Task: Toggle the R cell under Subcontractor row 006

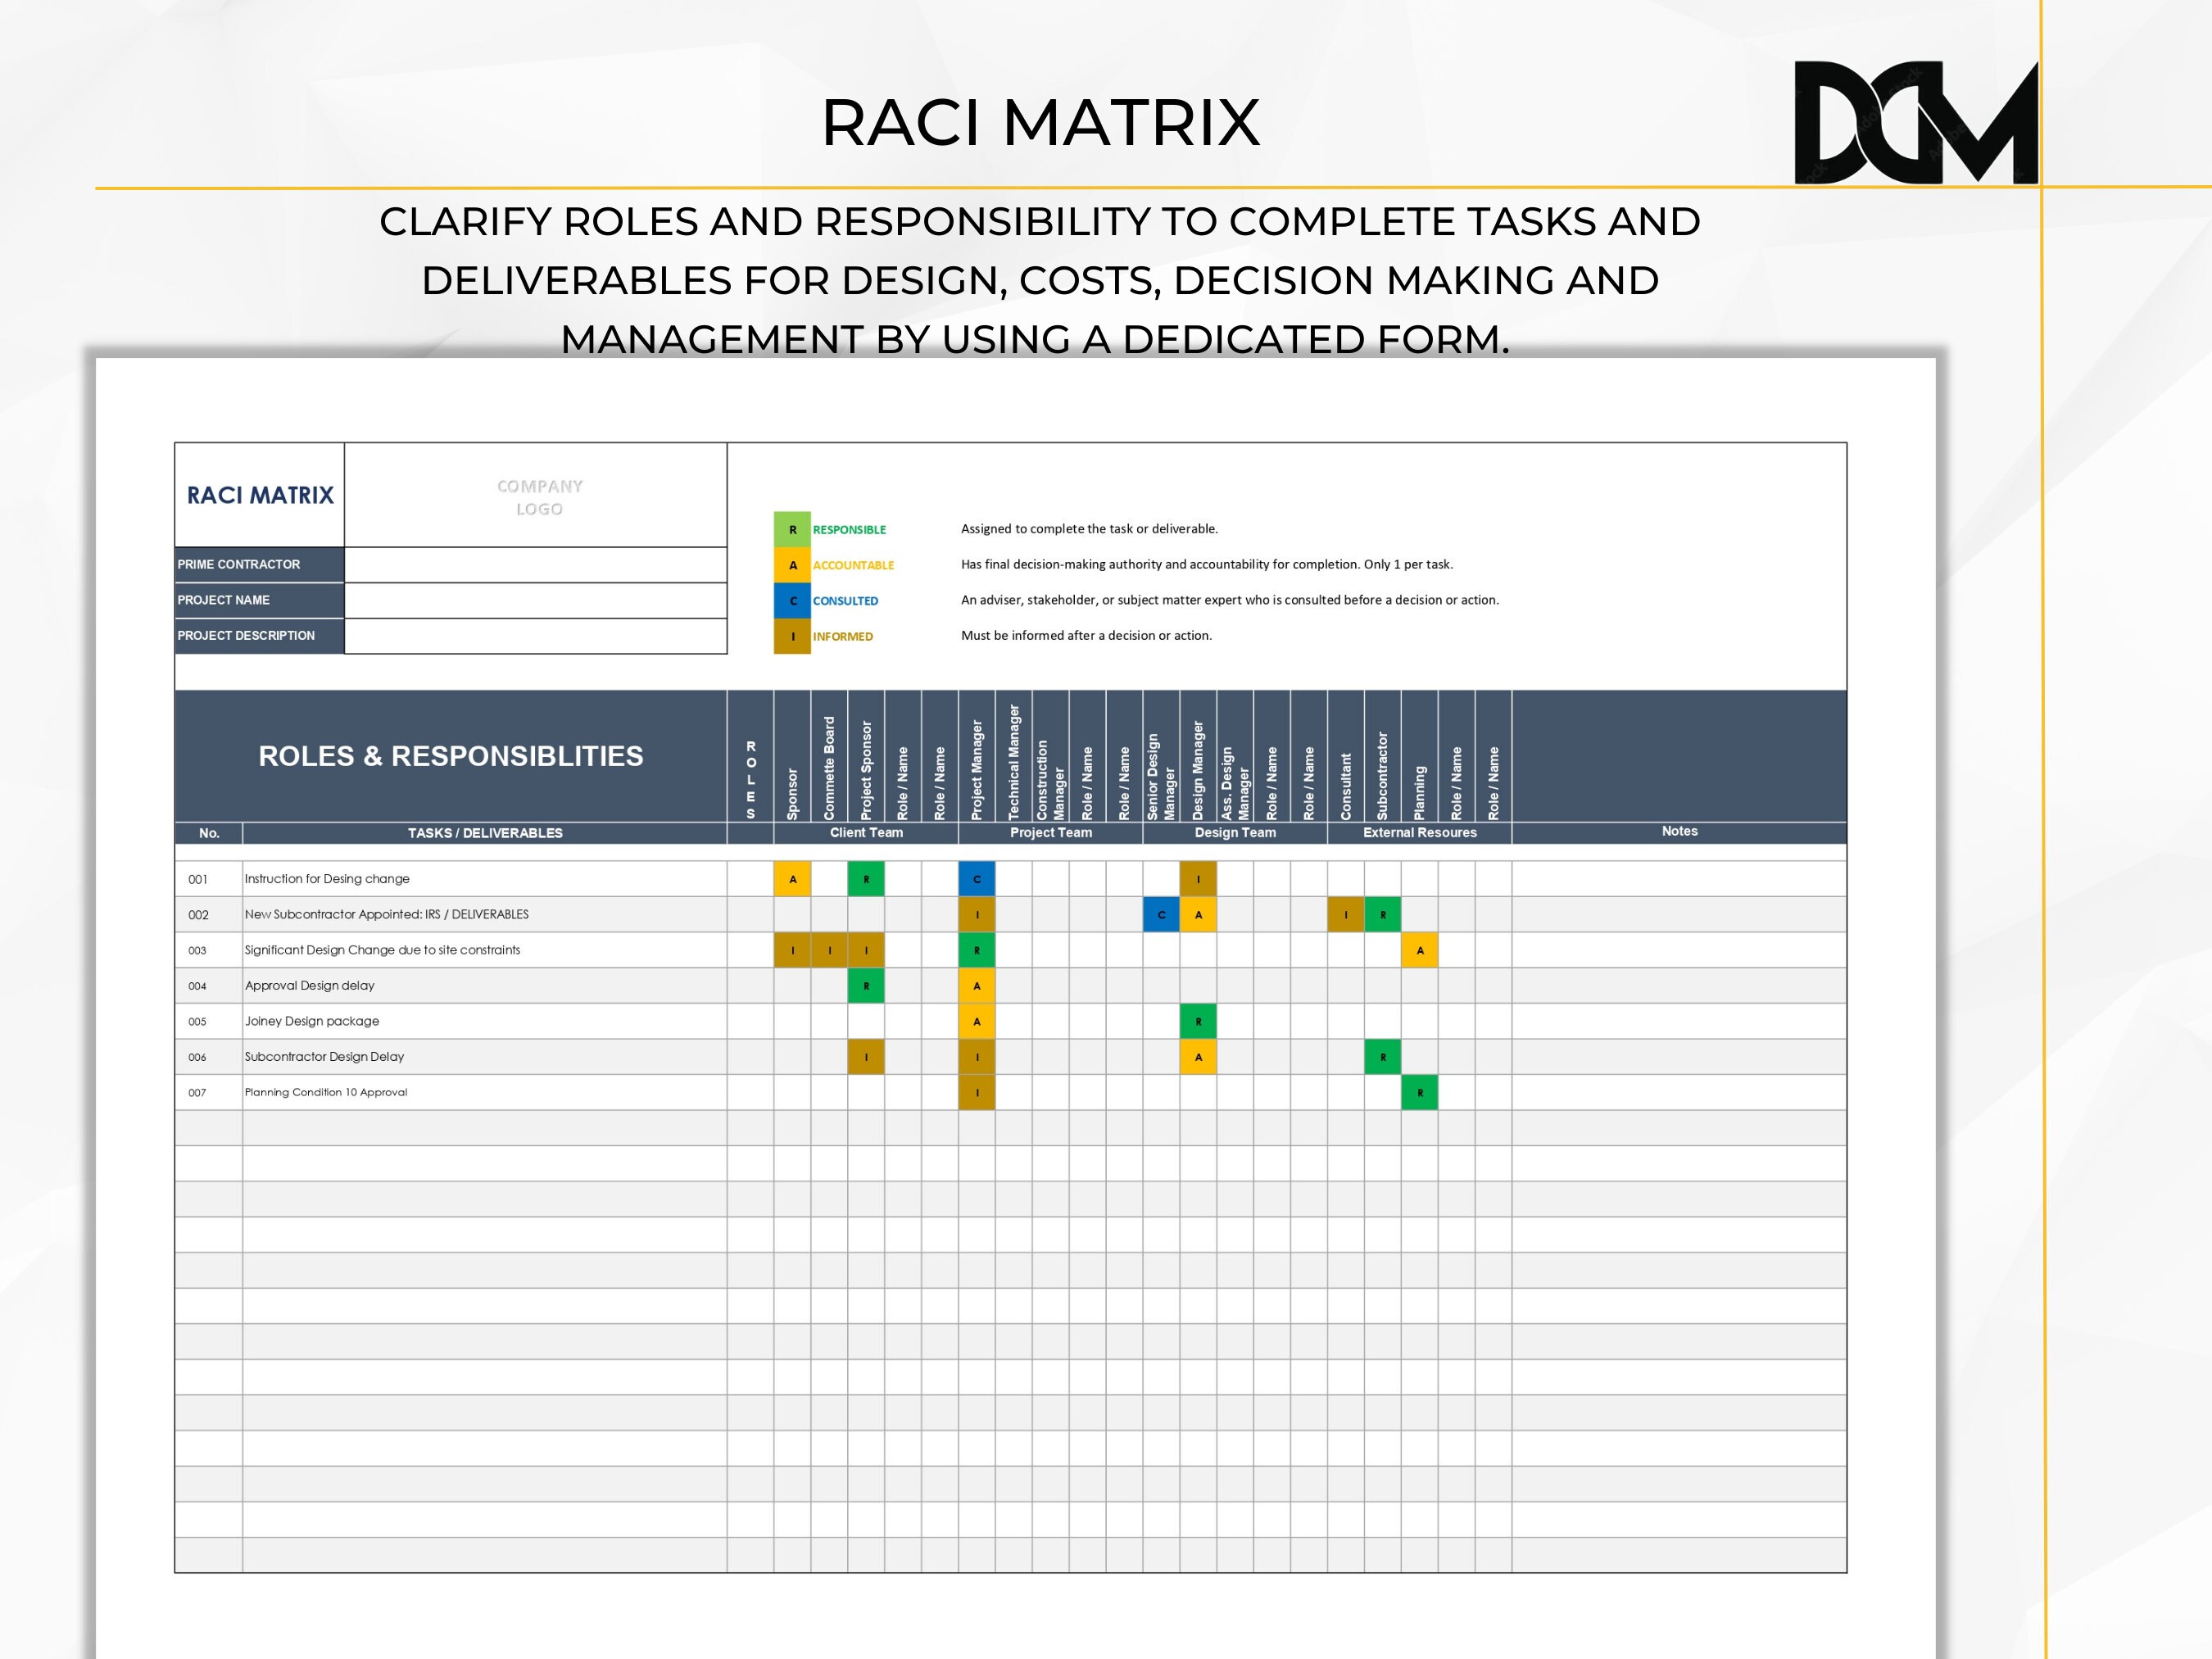Action: [x=1383, y=1057]
